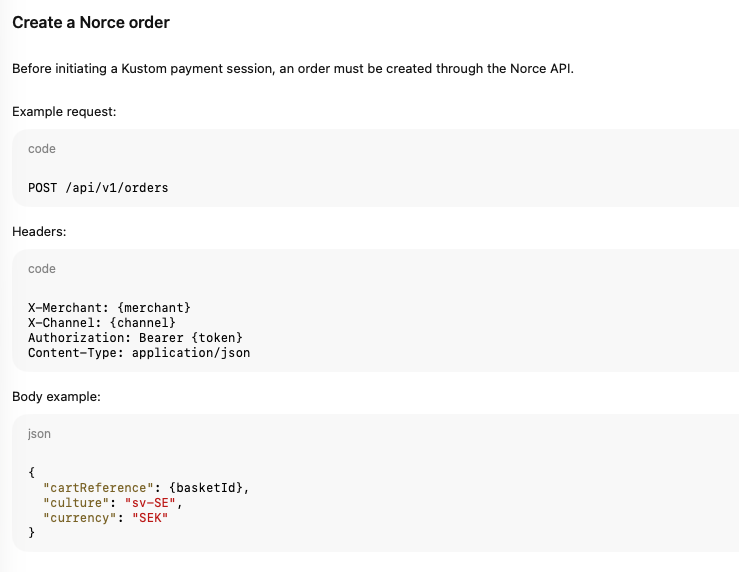This screenshot has width=739, height=572.
Task: Click the "Authorization: Bearer {token}" line
Action: pos(135,337)
